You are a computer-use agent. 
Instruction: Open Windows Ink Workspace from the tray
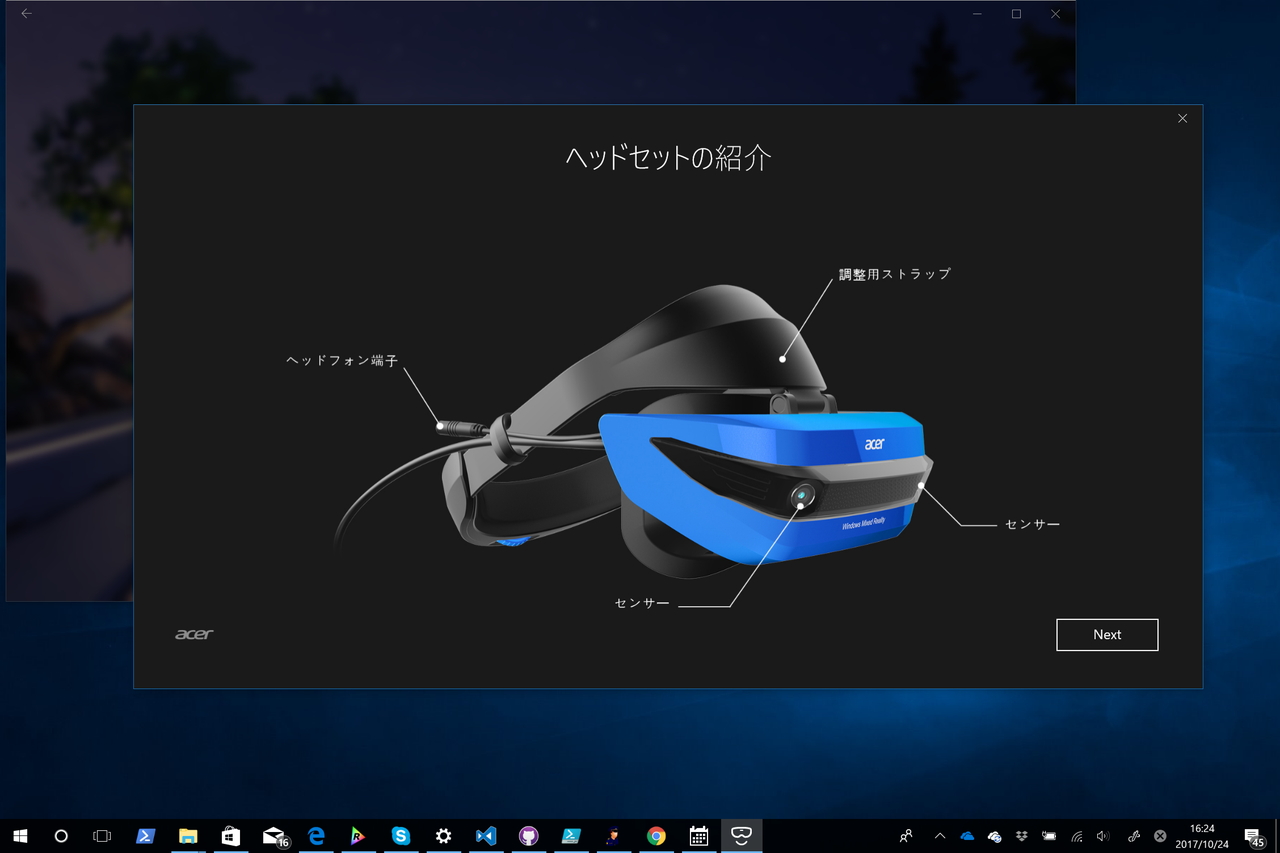click(1132, 835)
